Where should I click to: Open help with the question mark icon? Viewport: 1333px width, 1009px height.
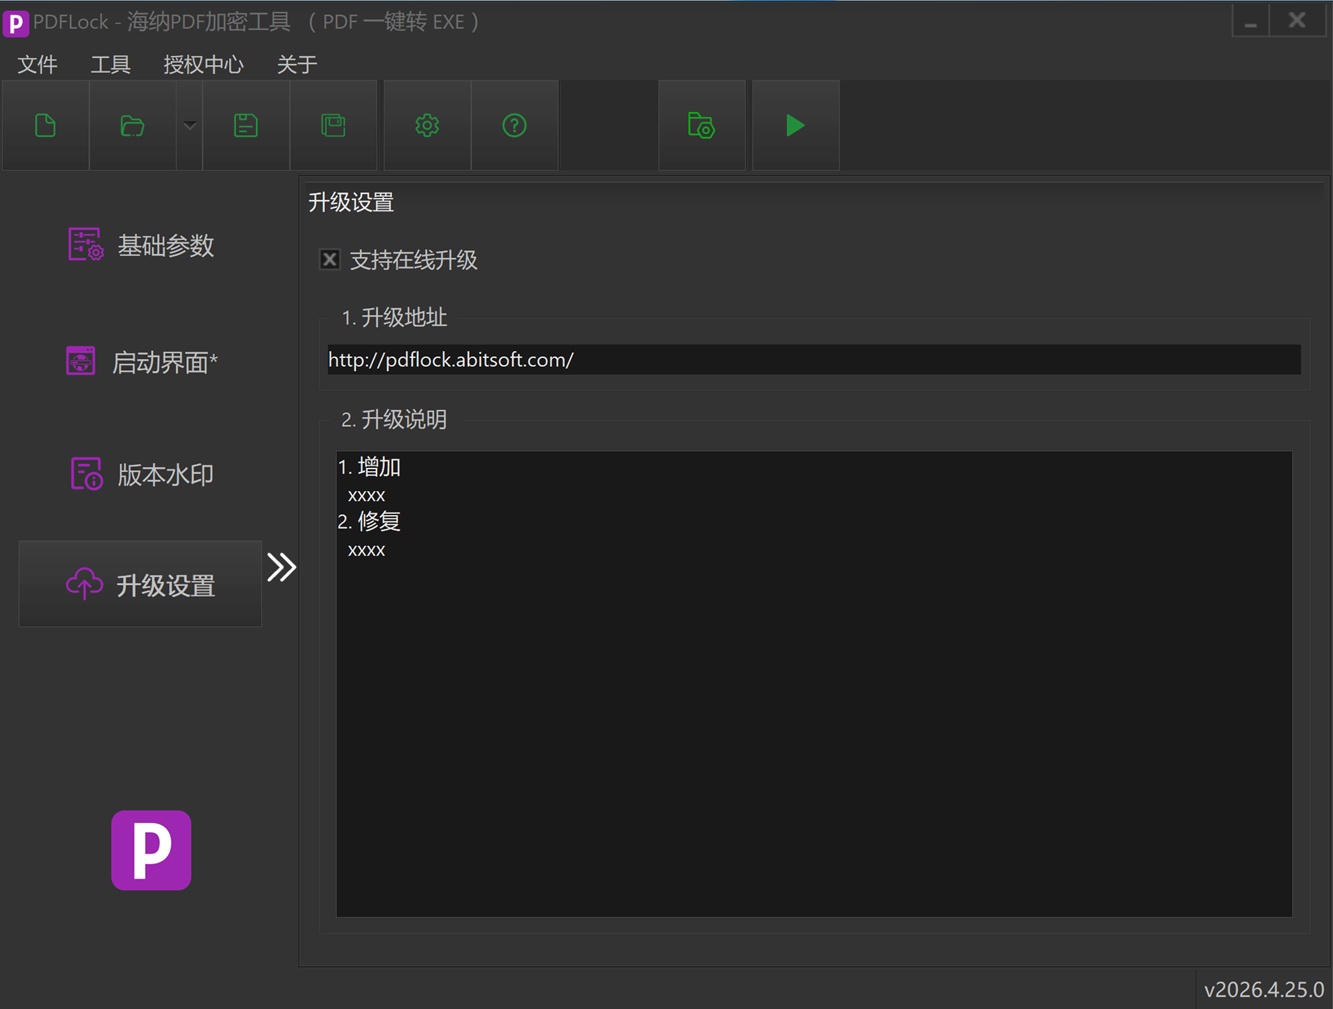click(514, 125)
